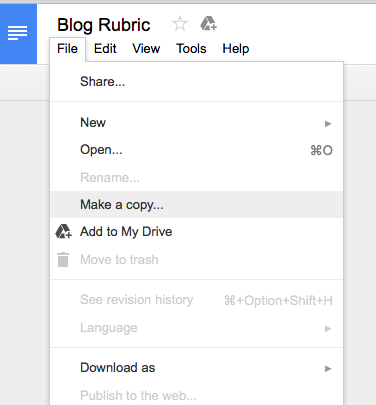Click the trash can icon in menu

(x=63, y=259)
